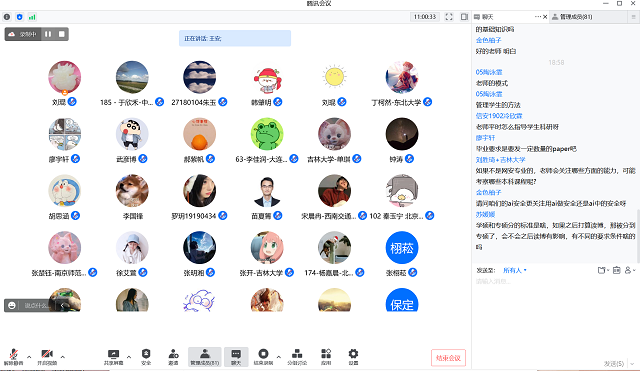
Task: Click the red End Meeting button
Action: [x=448, y=358]
